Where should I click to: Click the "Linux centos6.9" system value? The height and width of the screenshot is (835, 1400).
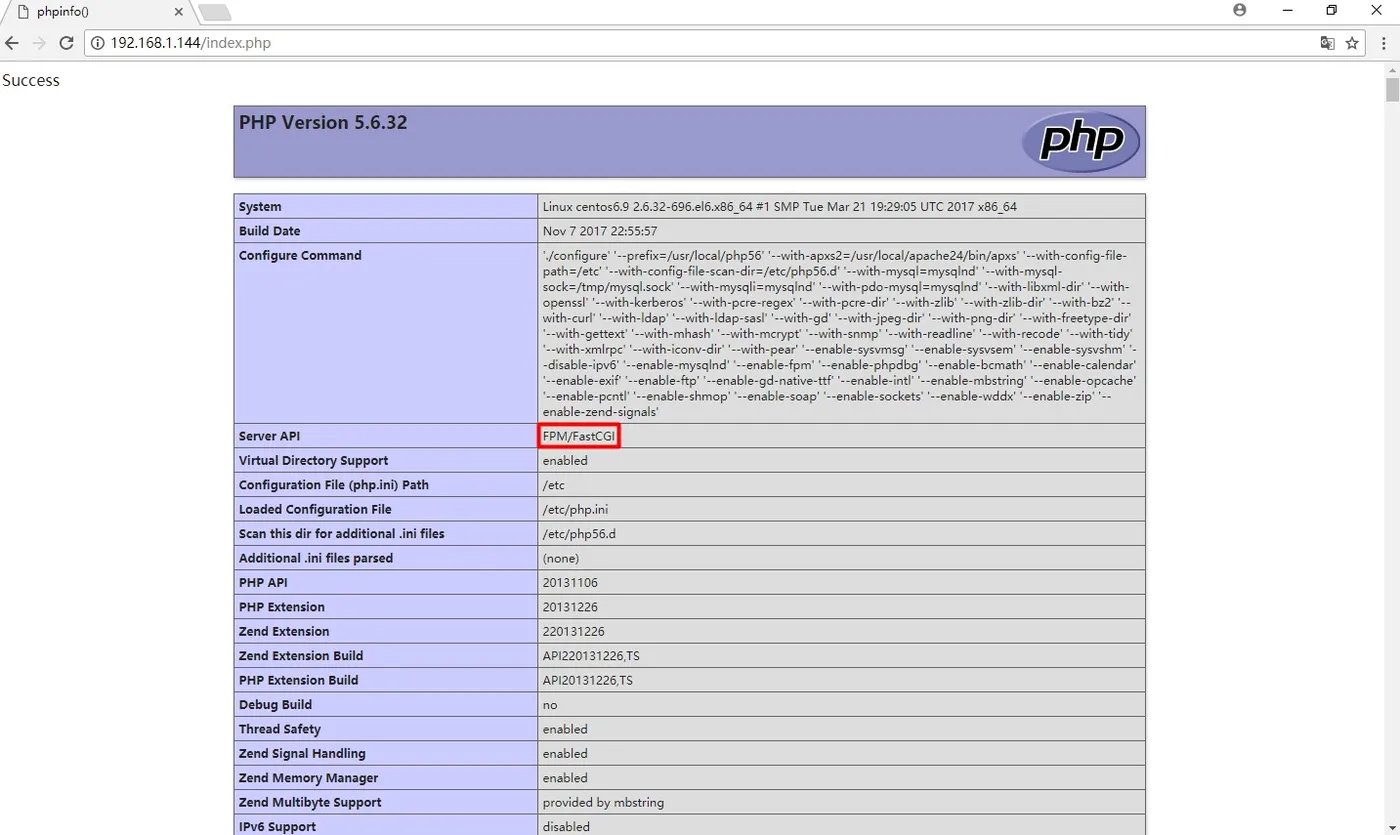point(780,207)
